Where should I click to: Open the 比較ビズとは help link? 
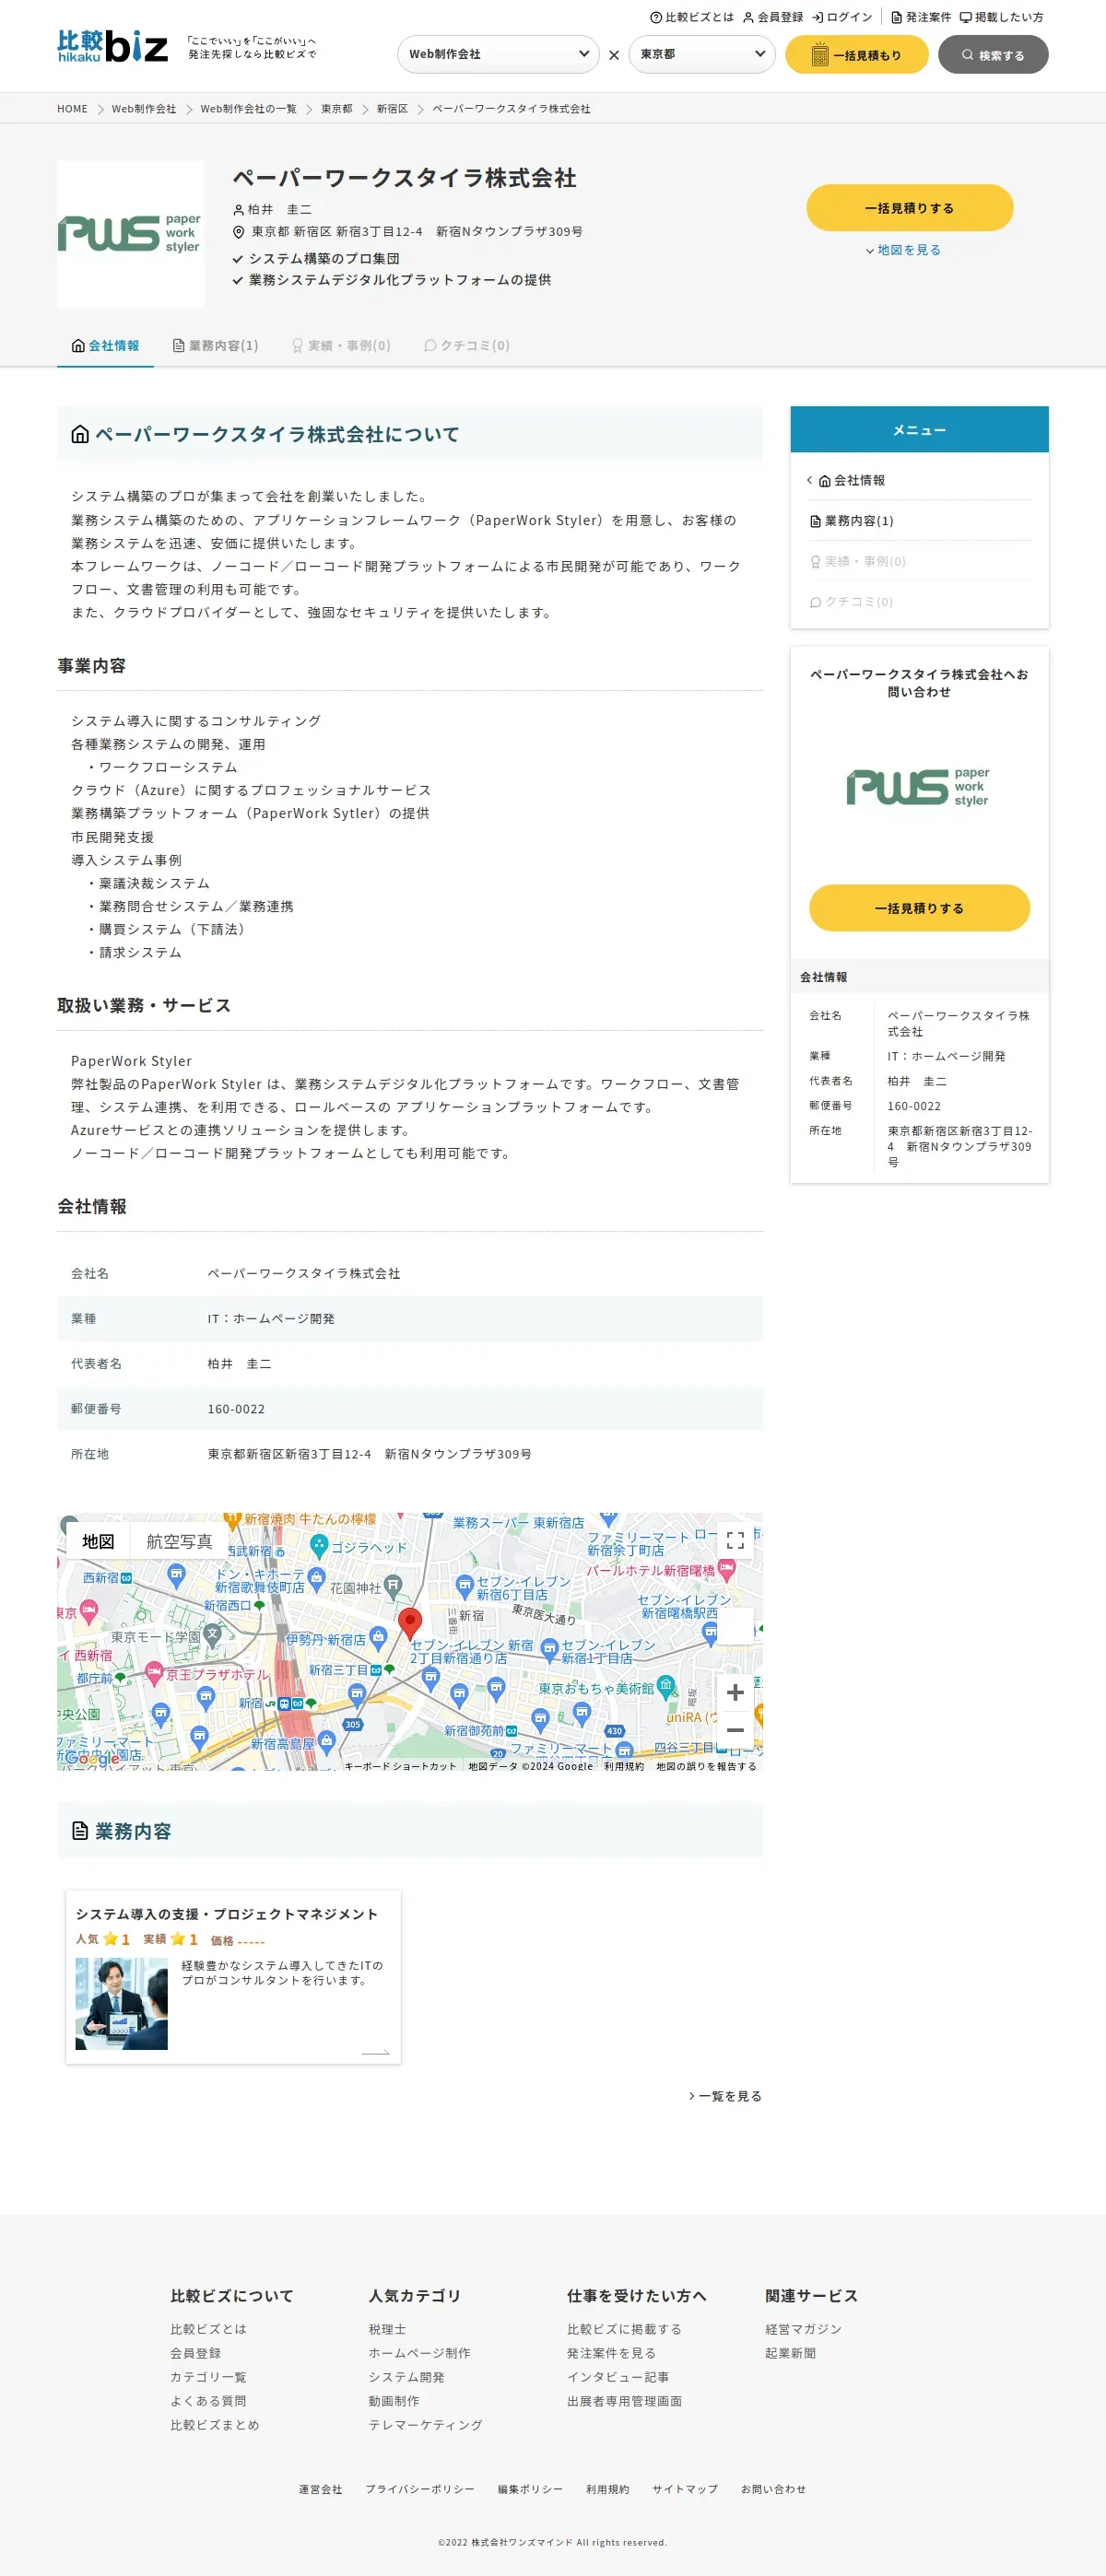tap(691, 17)
